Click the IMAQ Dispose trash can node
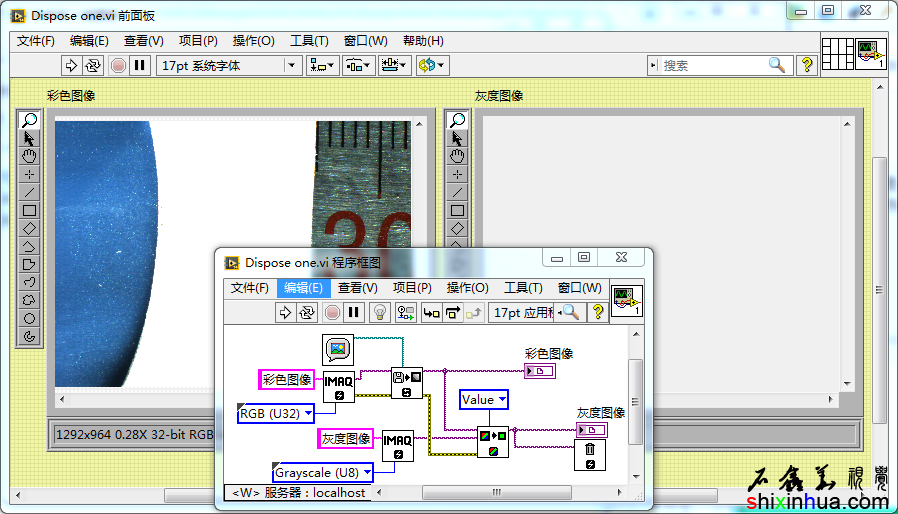 tap(590, 456)
